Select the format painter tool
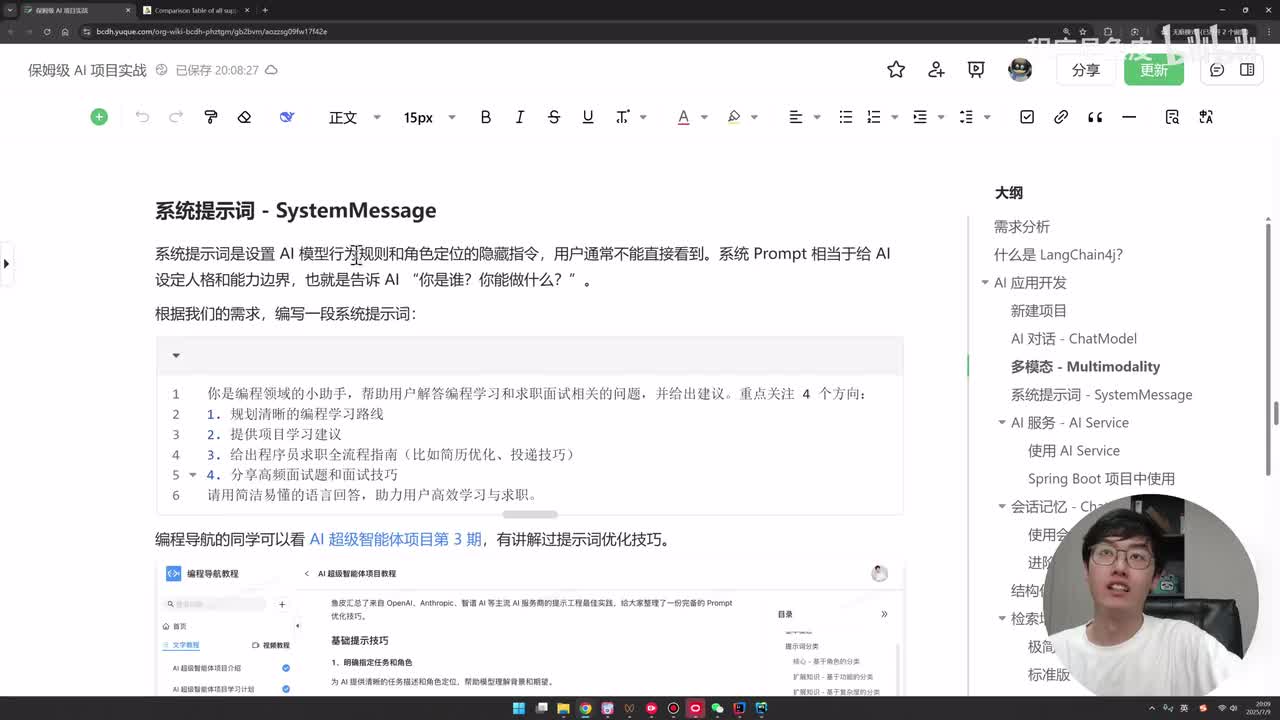The image size is (1280, 720). coord(210,117)
